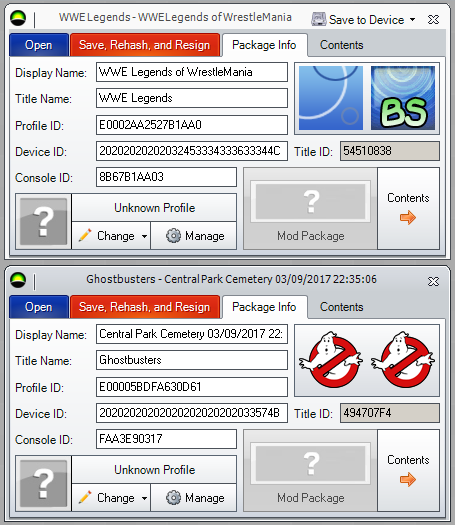Expand the Change dropdown in the Ghostbusters window
This screenshot has width=455, height=525.
[x=144, y=498]
